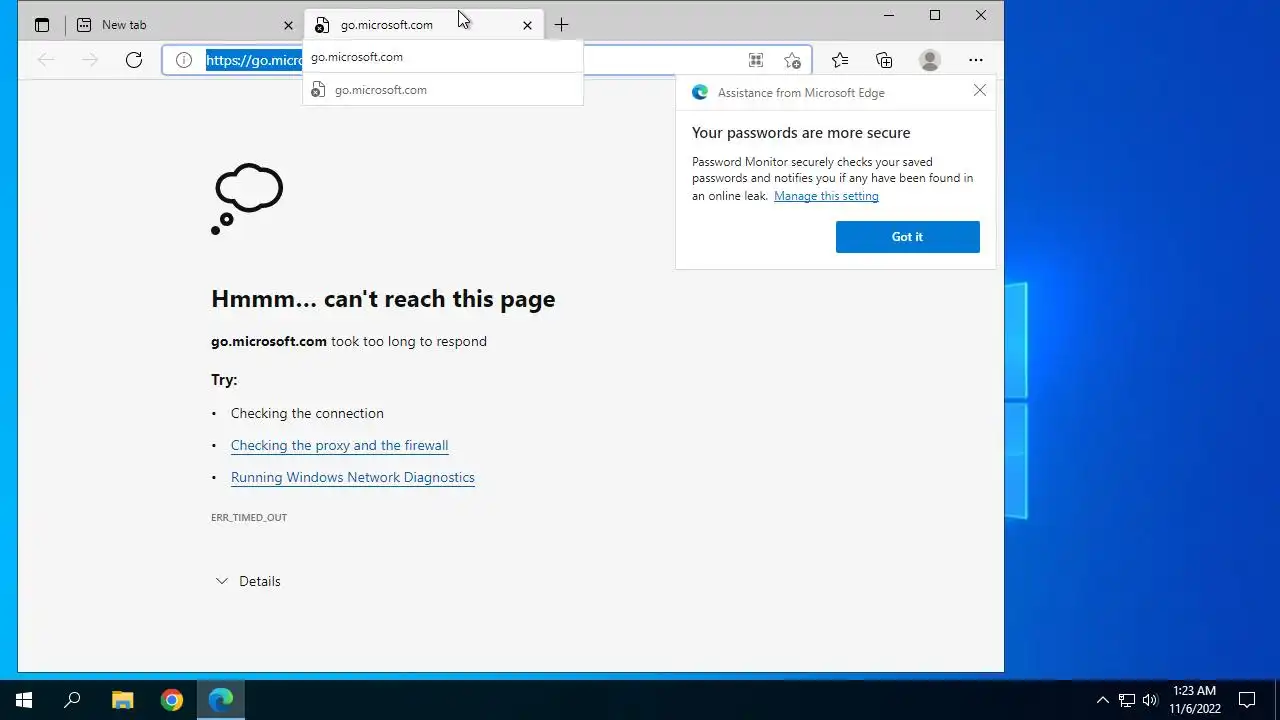This screenshot has width=1280, height=720.
Task: Click the ERR_TIMED_OUT error code text
Action: (x=249, y=517)
